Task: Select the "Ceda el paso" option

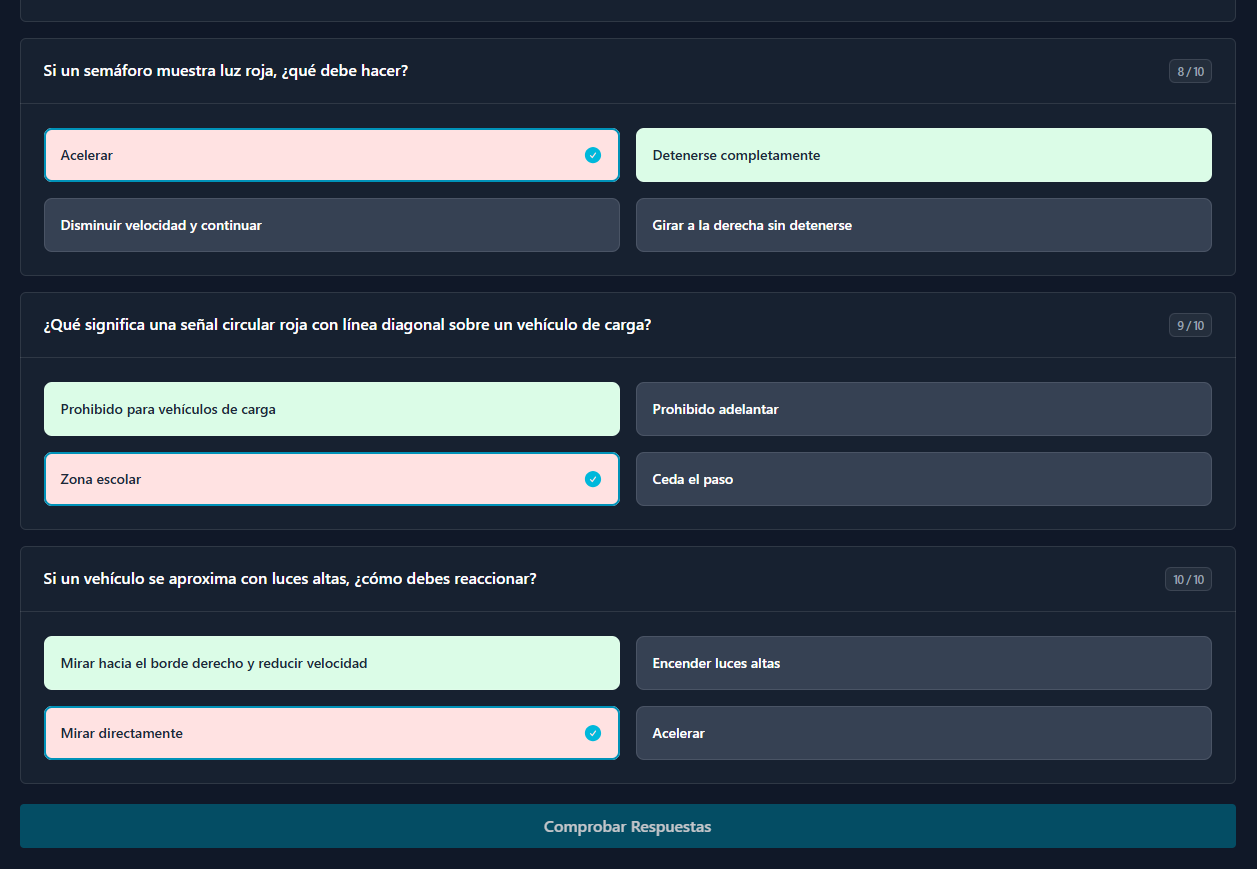Action: (923, 479)
